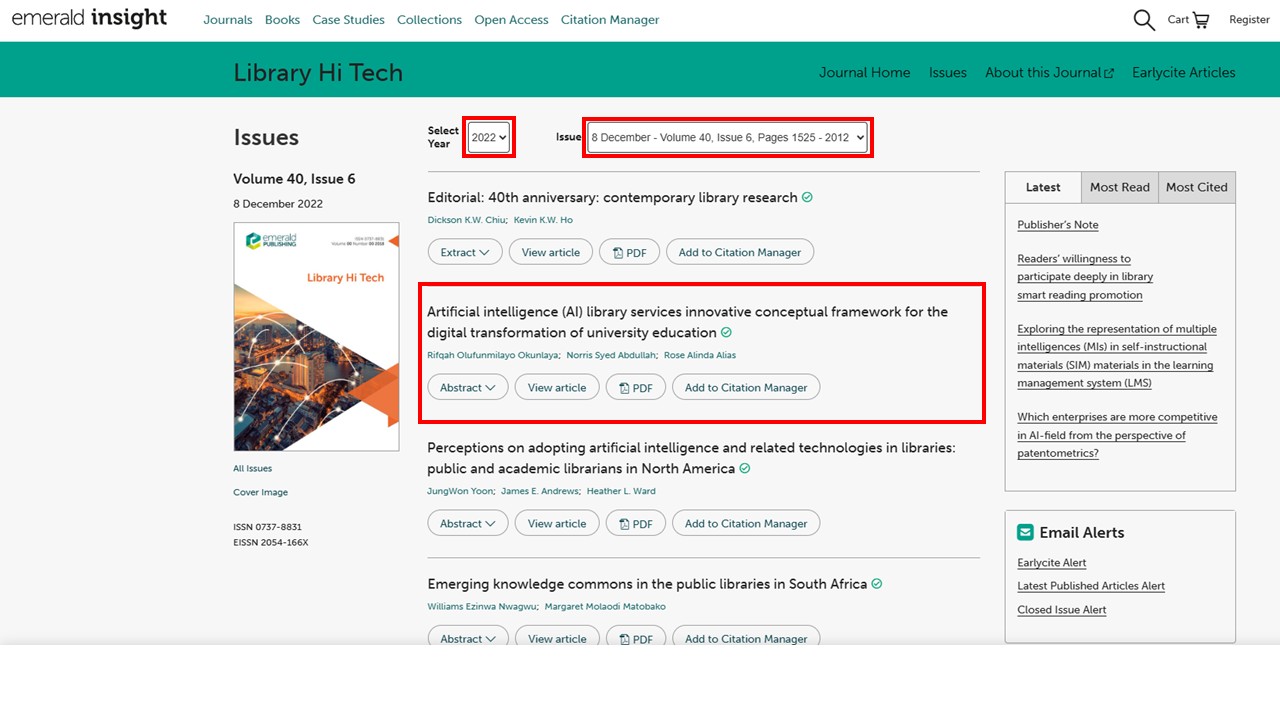Open Readers' willingness to participate article
Image resolution: width=1280 pixels, height=720 pixels.
pos(1085,277)
